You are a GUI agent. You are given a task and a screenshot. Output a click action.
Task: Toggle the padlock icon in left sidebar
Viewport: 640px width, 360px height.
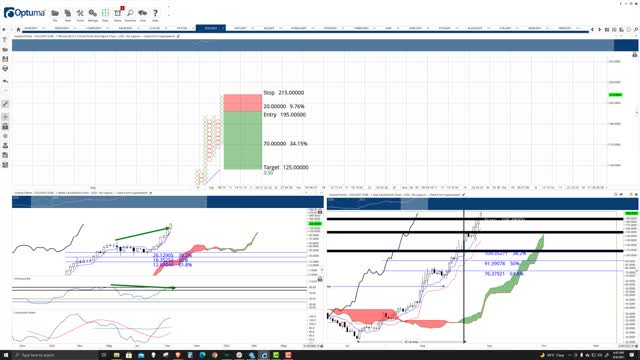[5, 126]
